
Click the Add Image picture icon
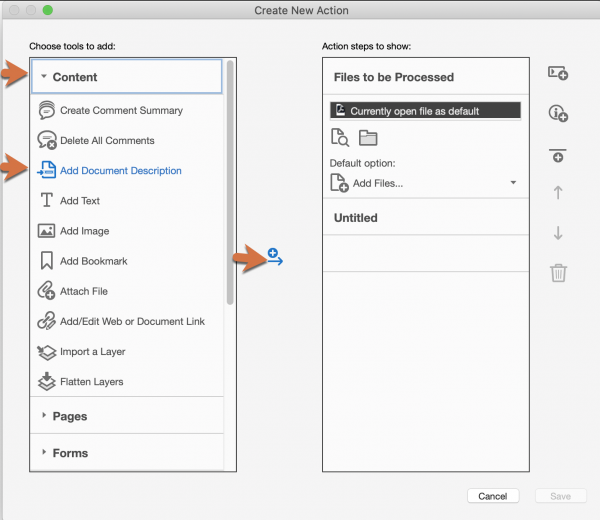pyautogui.click(x=46, y=231)
